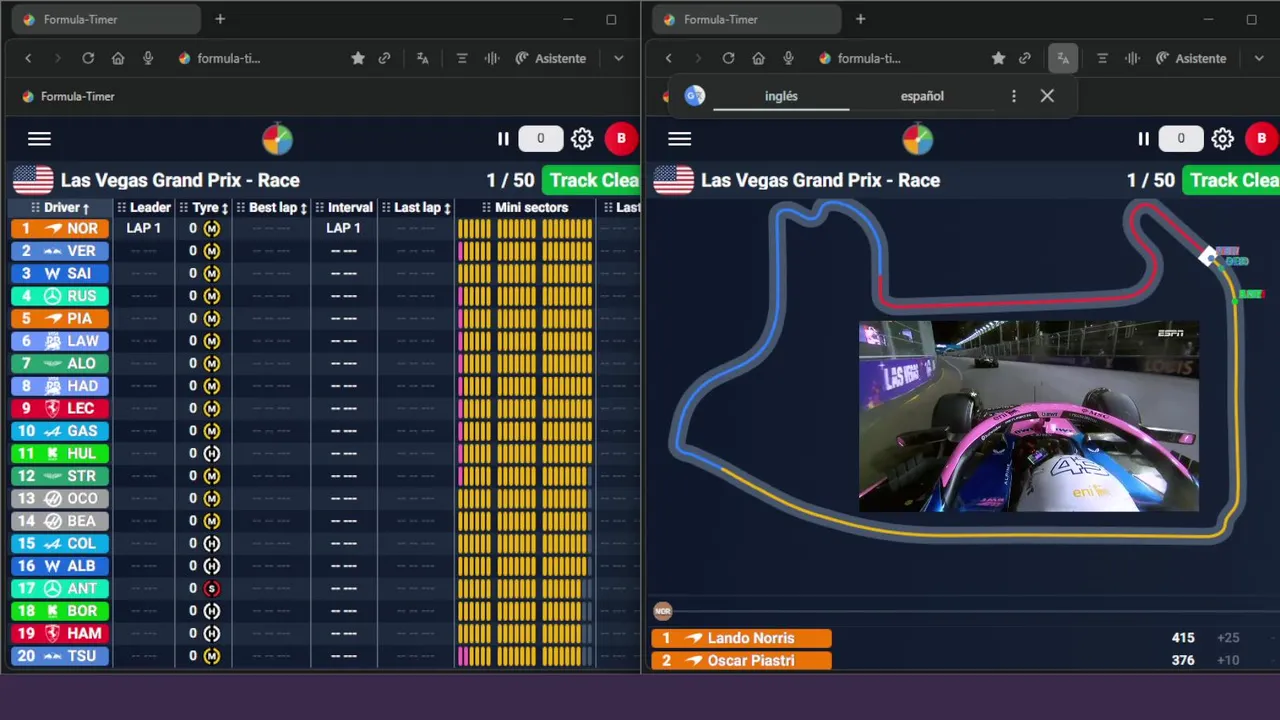1280x720 pixels.
Task: Click delay counter field in right window
Action: pyautogui.click(x=1180, y=139)
